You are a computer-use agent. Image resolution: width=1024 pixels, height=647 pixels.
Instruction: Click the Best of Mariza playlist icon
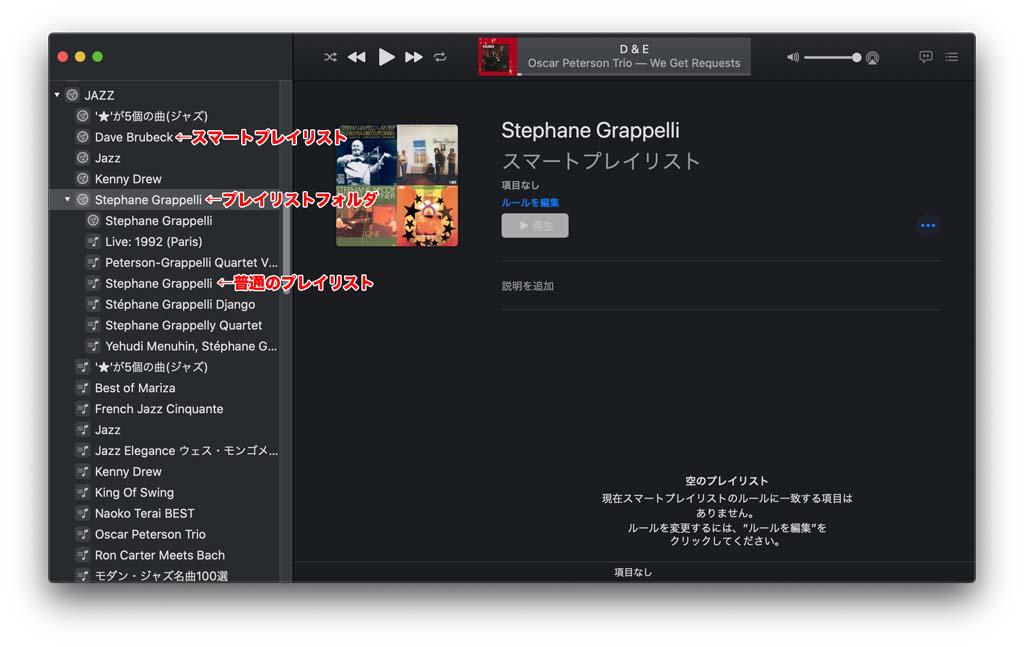tap(82, 387)
